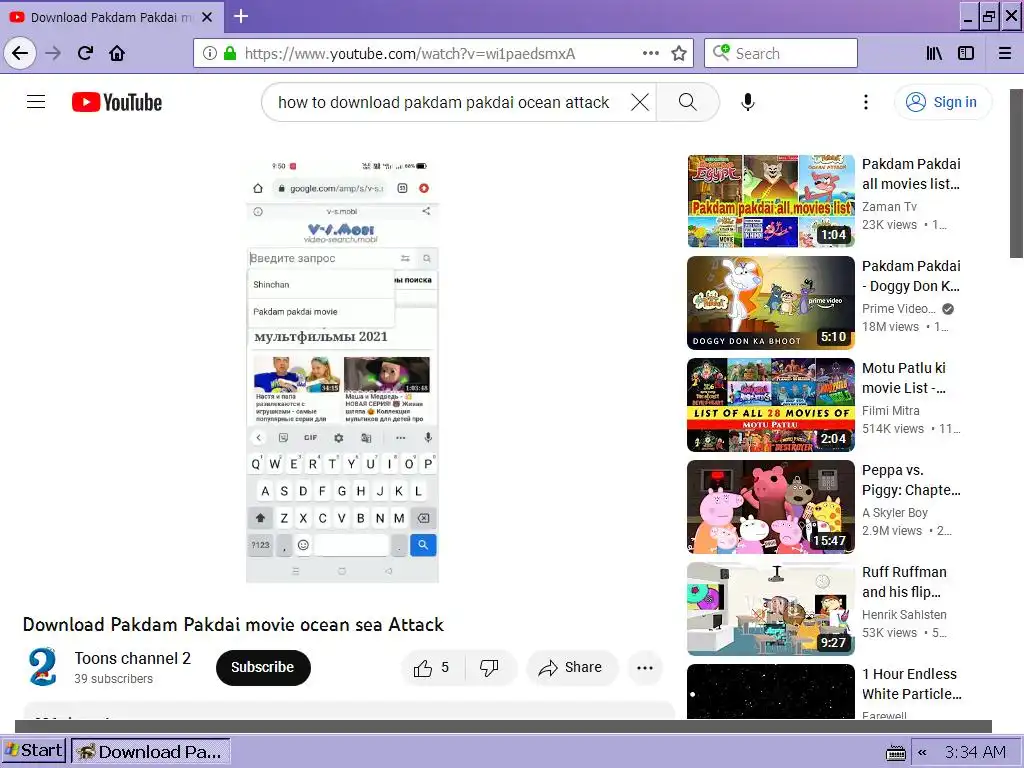Open more actions menu beside Share

point(645,667)
